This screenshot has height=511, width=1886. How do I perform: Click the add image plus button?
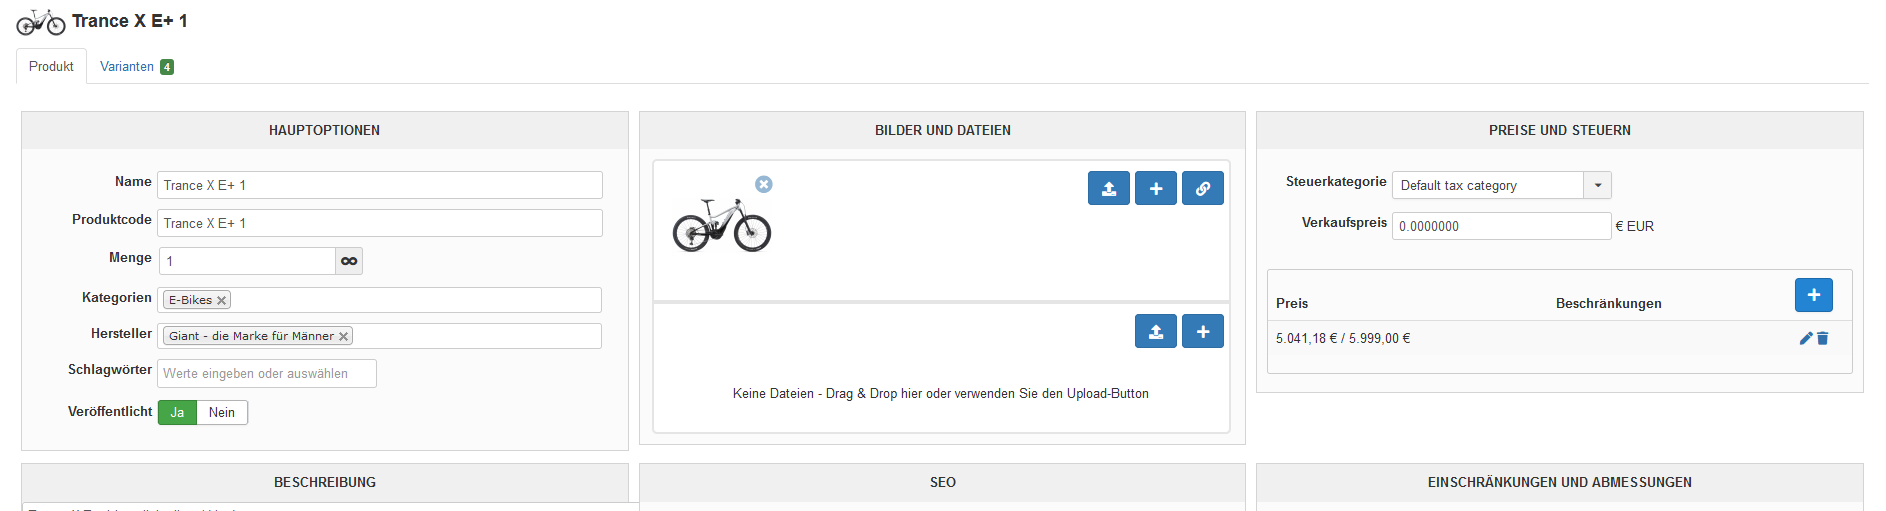pos(1155,188)
